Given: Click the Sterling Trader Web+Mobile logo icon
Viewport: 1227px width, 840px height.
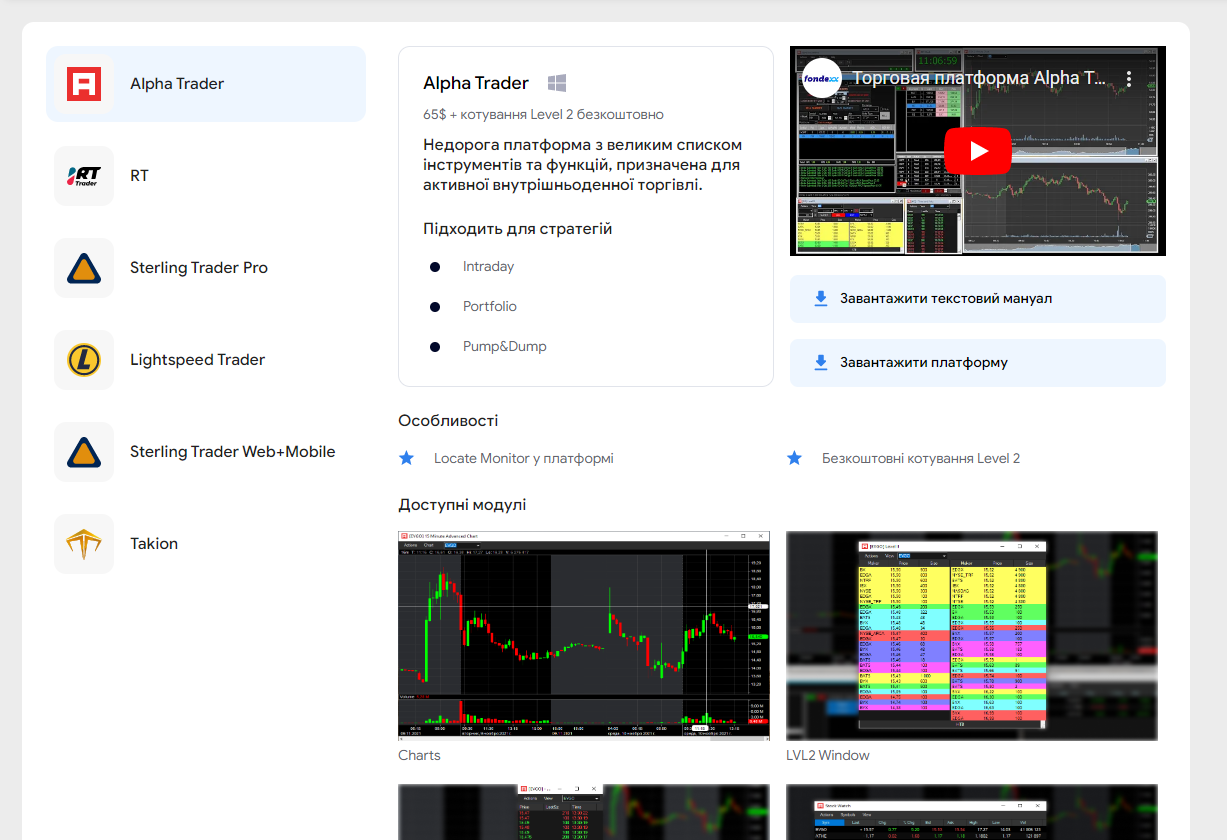Looking at the screenshot, I should 84,452.
